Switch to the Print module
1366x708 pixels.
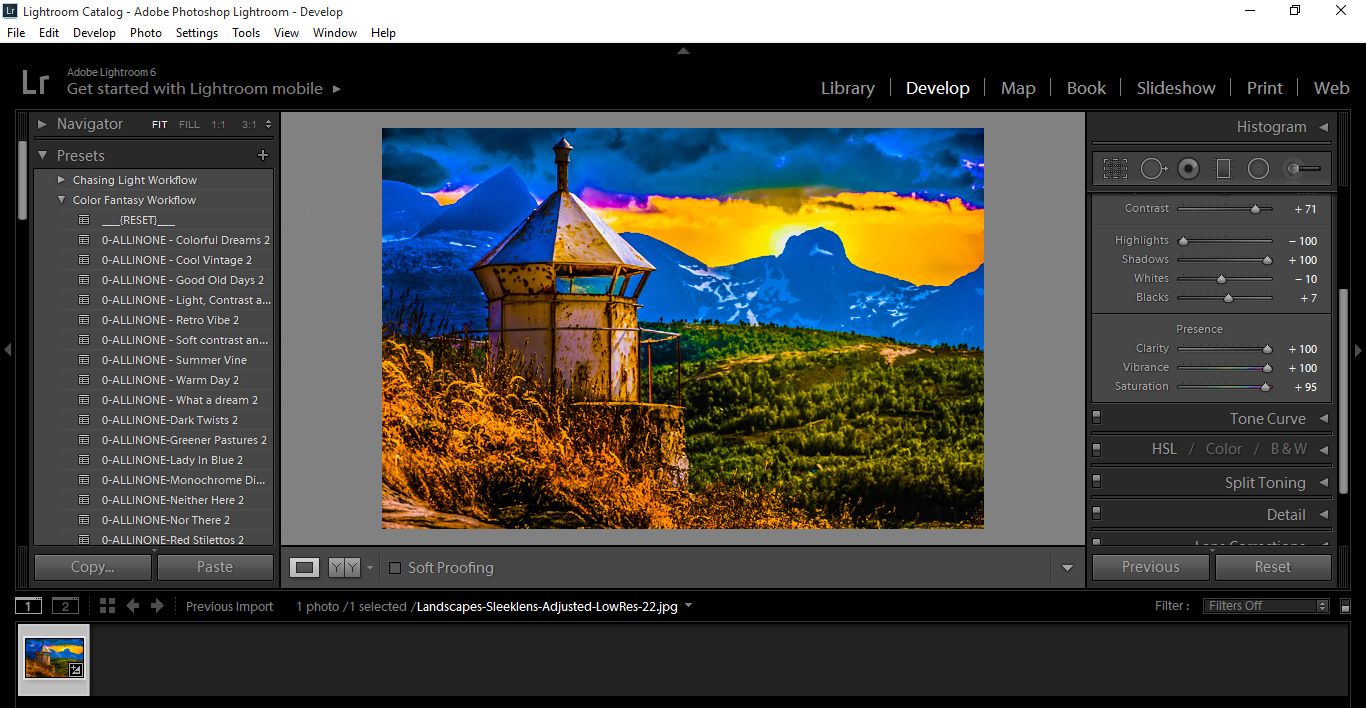pos(1264,88)
